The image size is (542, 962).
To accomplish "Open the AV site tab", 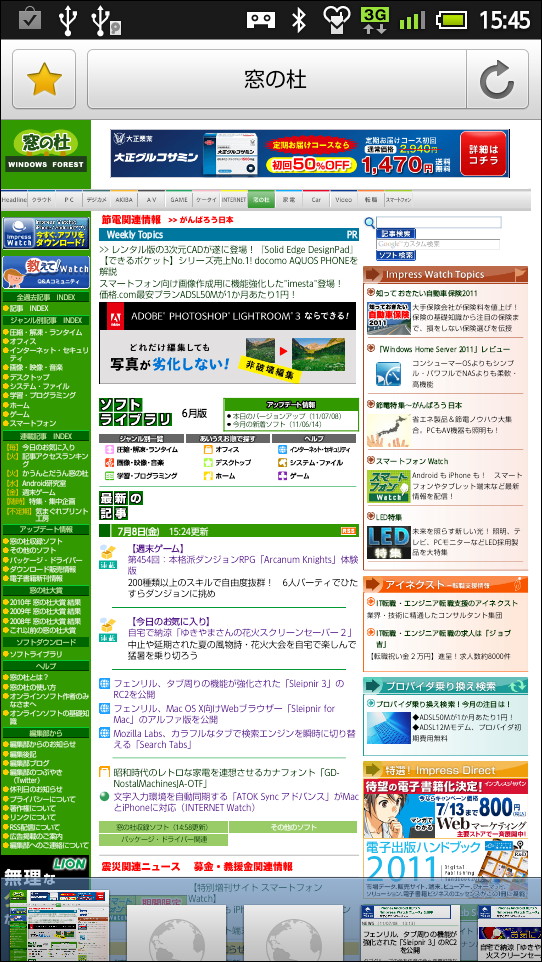I will tap(152, 199).
